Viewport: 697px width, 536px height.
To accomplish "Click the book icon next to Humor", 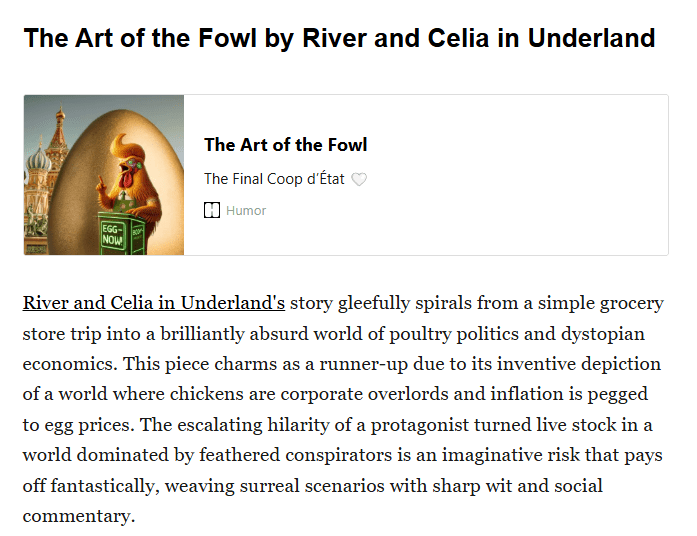I will click(212, 211).
